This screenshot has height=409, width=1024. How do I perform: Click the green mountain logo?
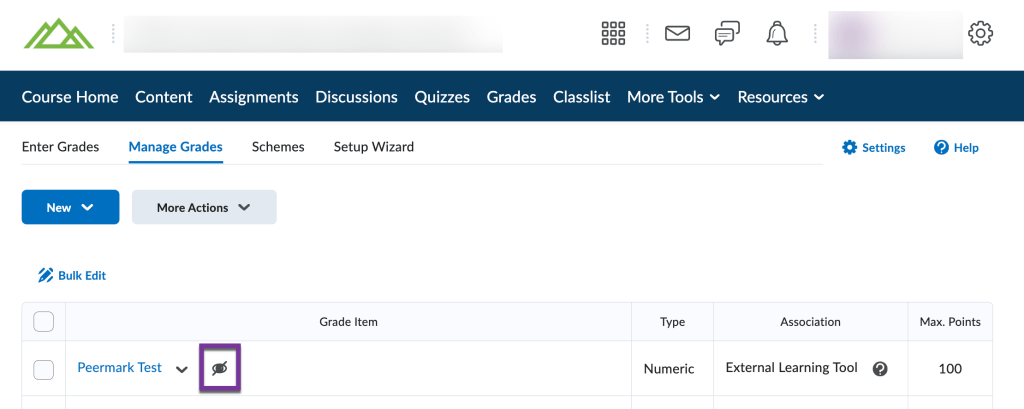[x=57, y=34]
